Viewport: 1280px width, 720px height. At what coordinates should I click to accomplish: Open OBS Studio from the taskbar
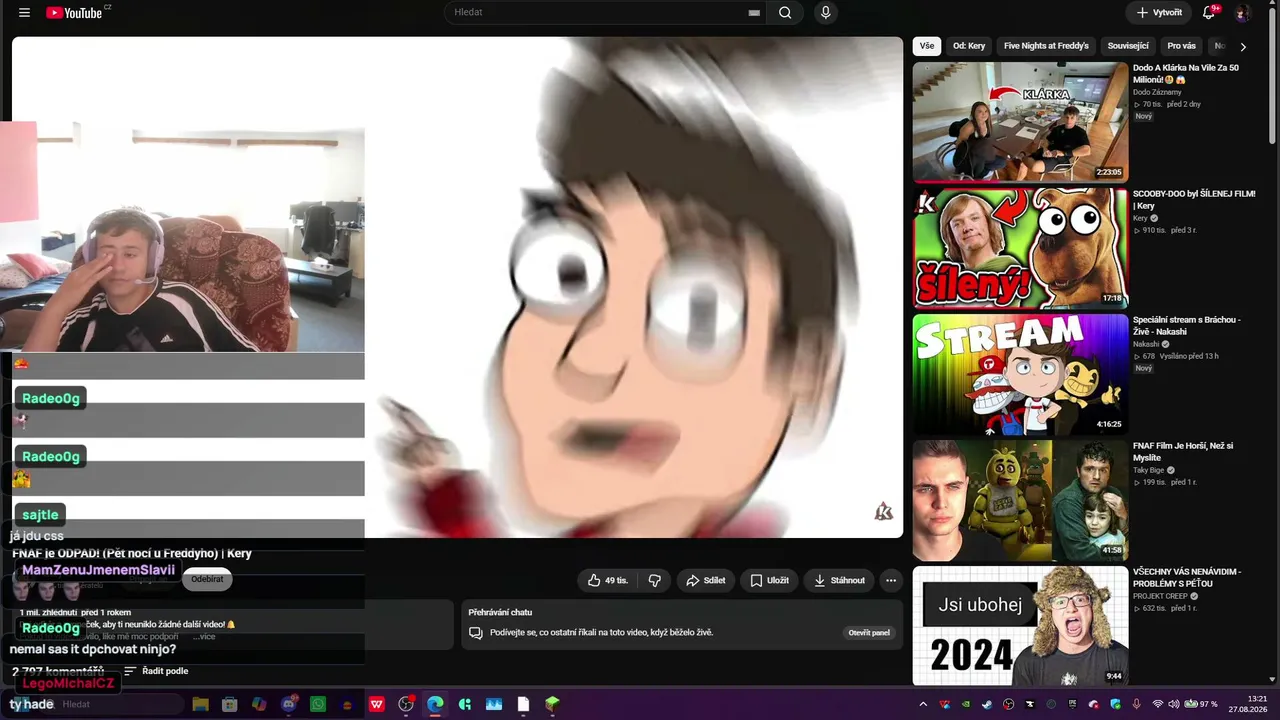point(406,704)
